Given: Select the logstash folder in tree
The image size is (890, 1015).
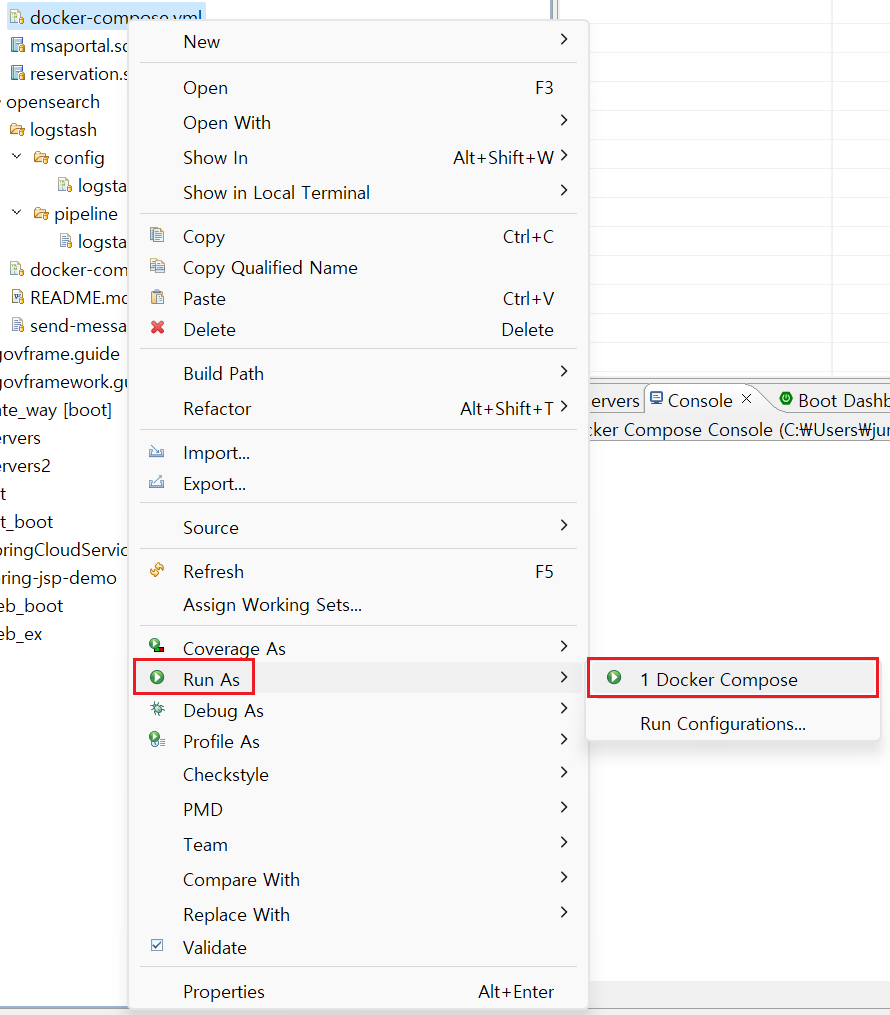Looking at the screenshot, I should click(62, 130).
